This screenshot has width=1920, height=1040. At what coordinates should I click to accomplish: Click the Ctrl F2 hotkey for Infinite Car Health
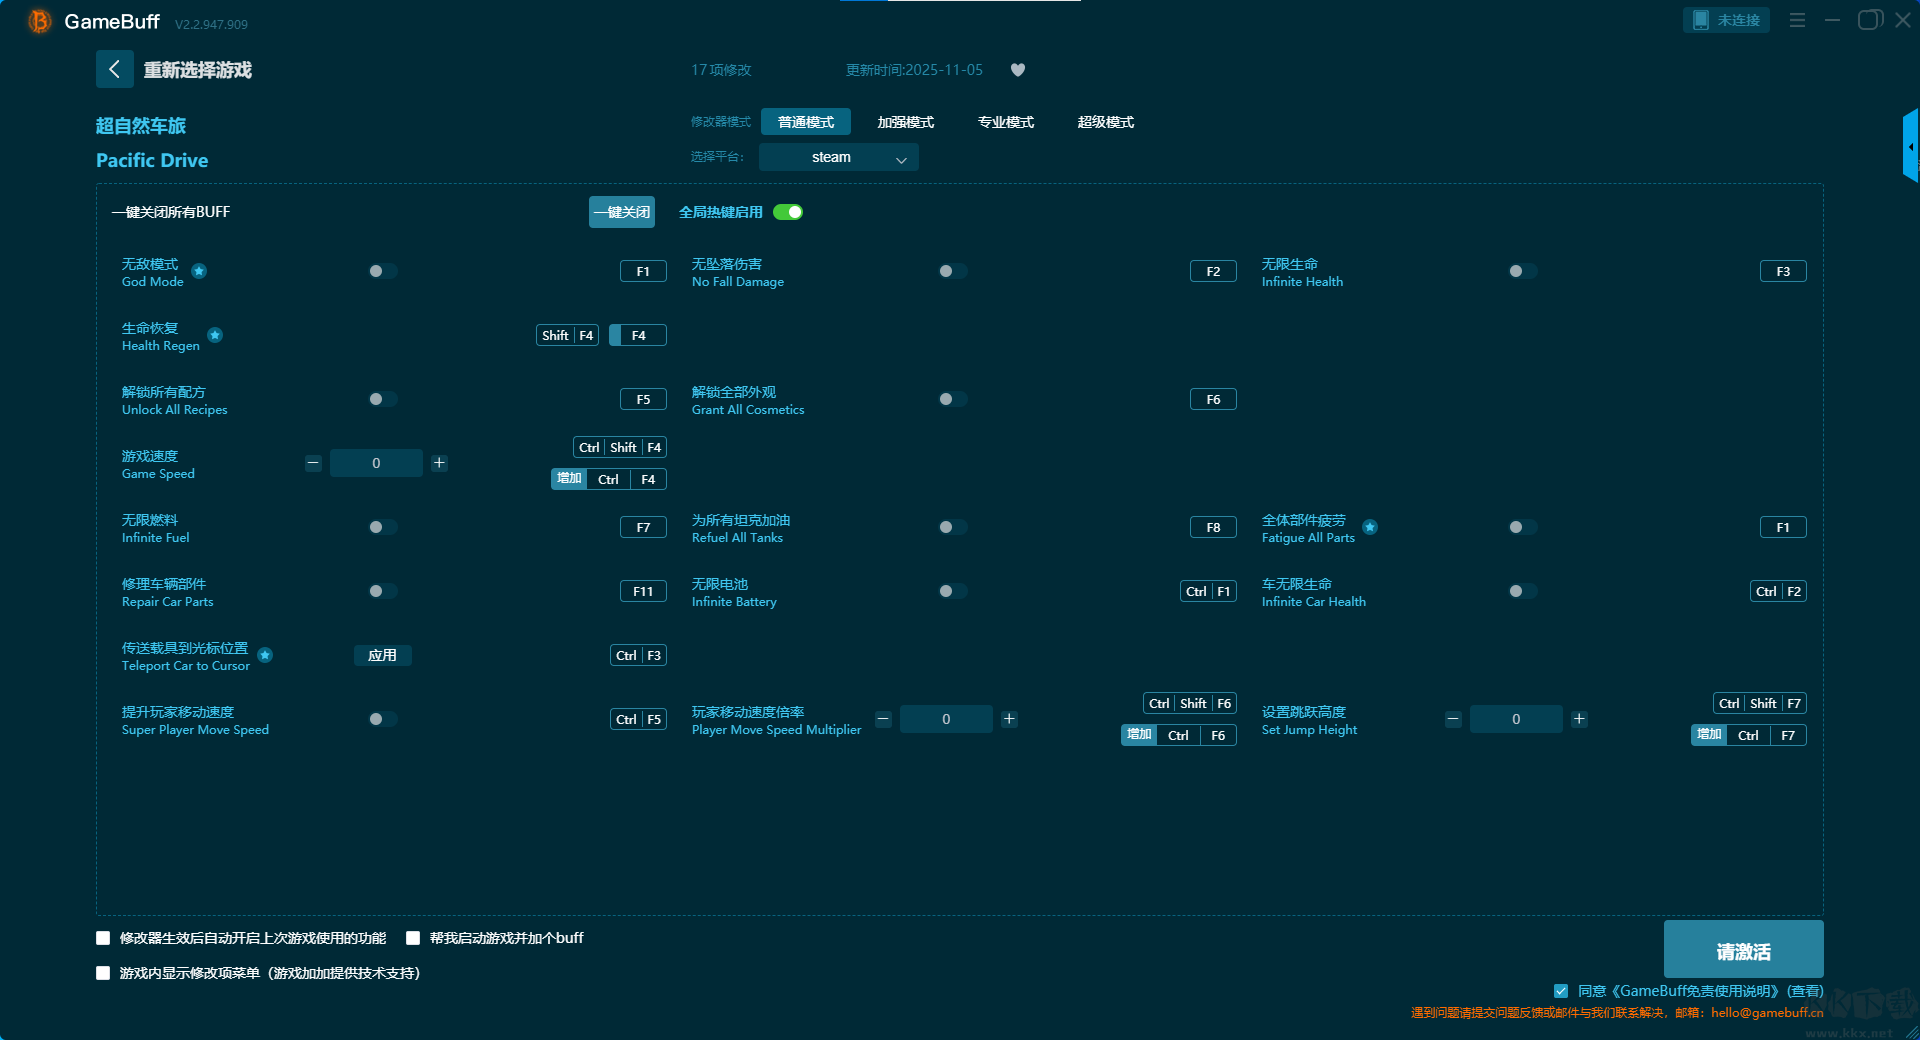[x=1778, y=591]
